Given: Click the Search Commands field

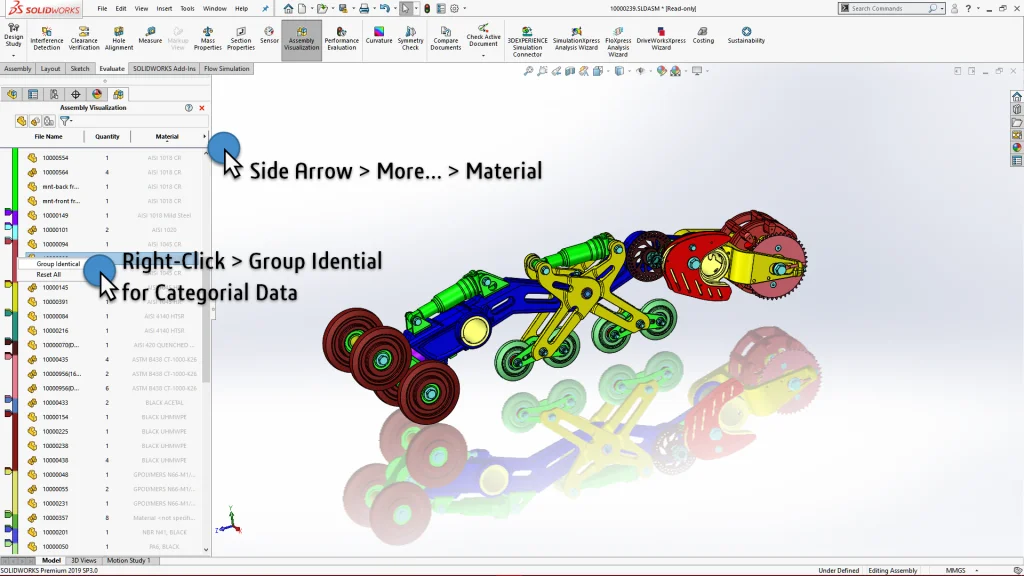Looking at the screenshot, I should click(x=890, y=8).
